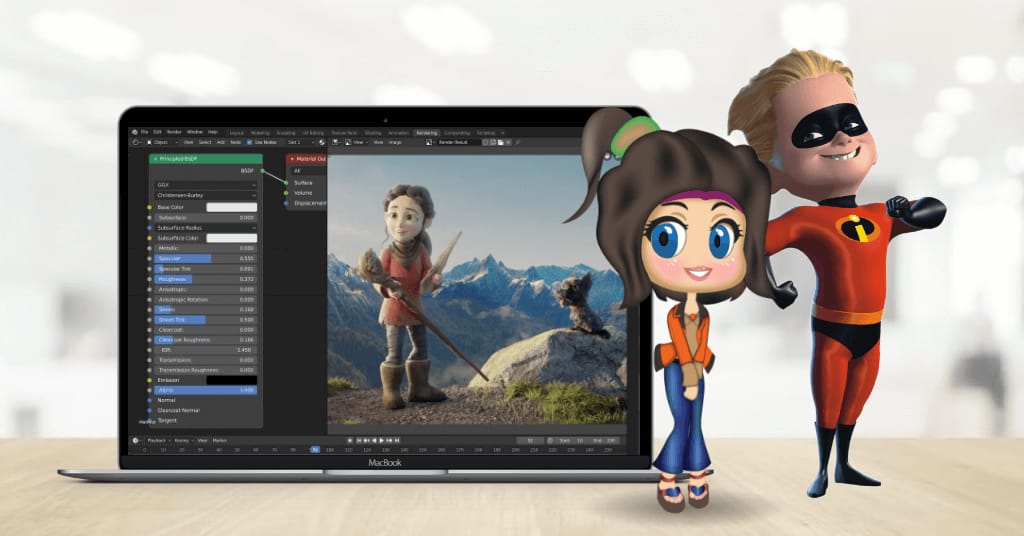Click the auto-keying record button in timeline
Image resolution: width=1024 pixels, height=536 pixels.
coord(349,440)
